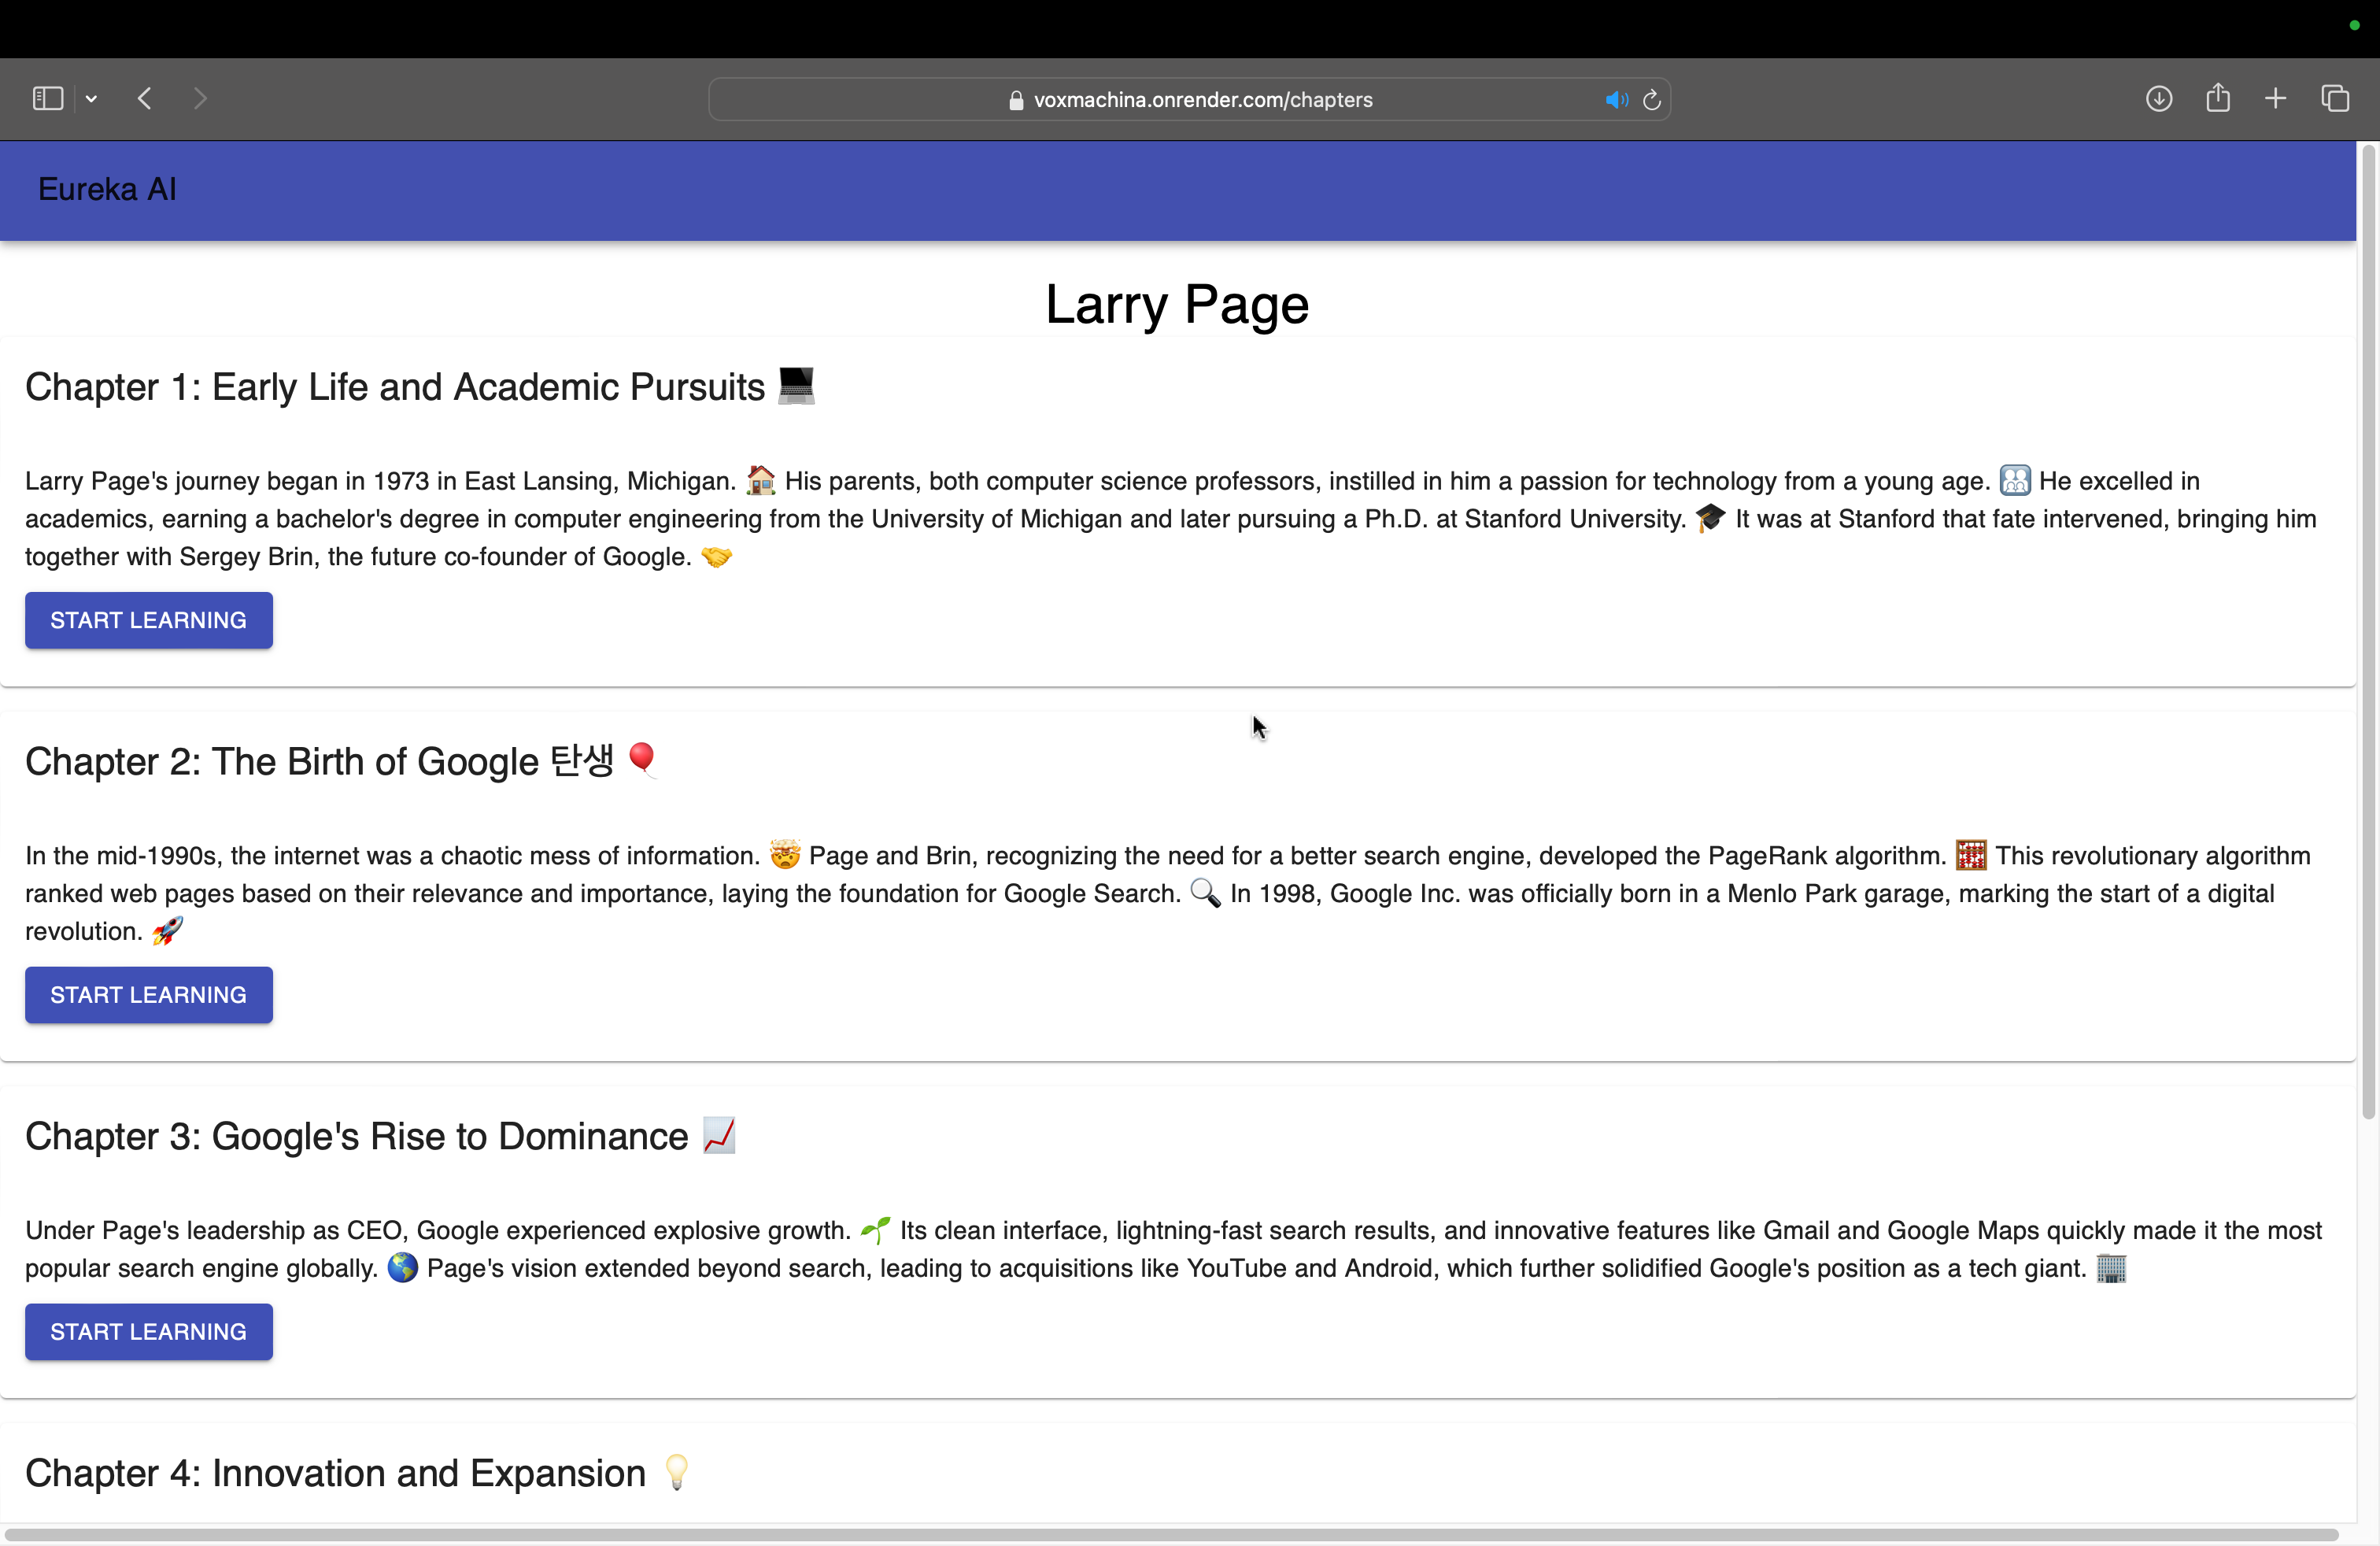Start learning Chapter 1 Early Life

pyautogui.click(x=148, y=620)
